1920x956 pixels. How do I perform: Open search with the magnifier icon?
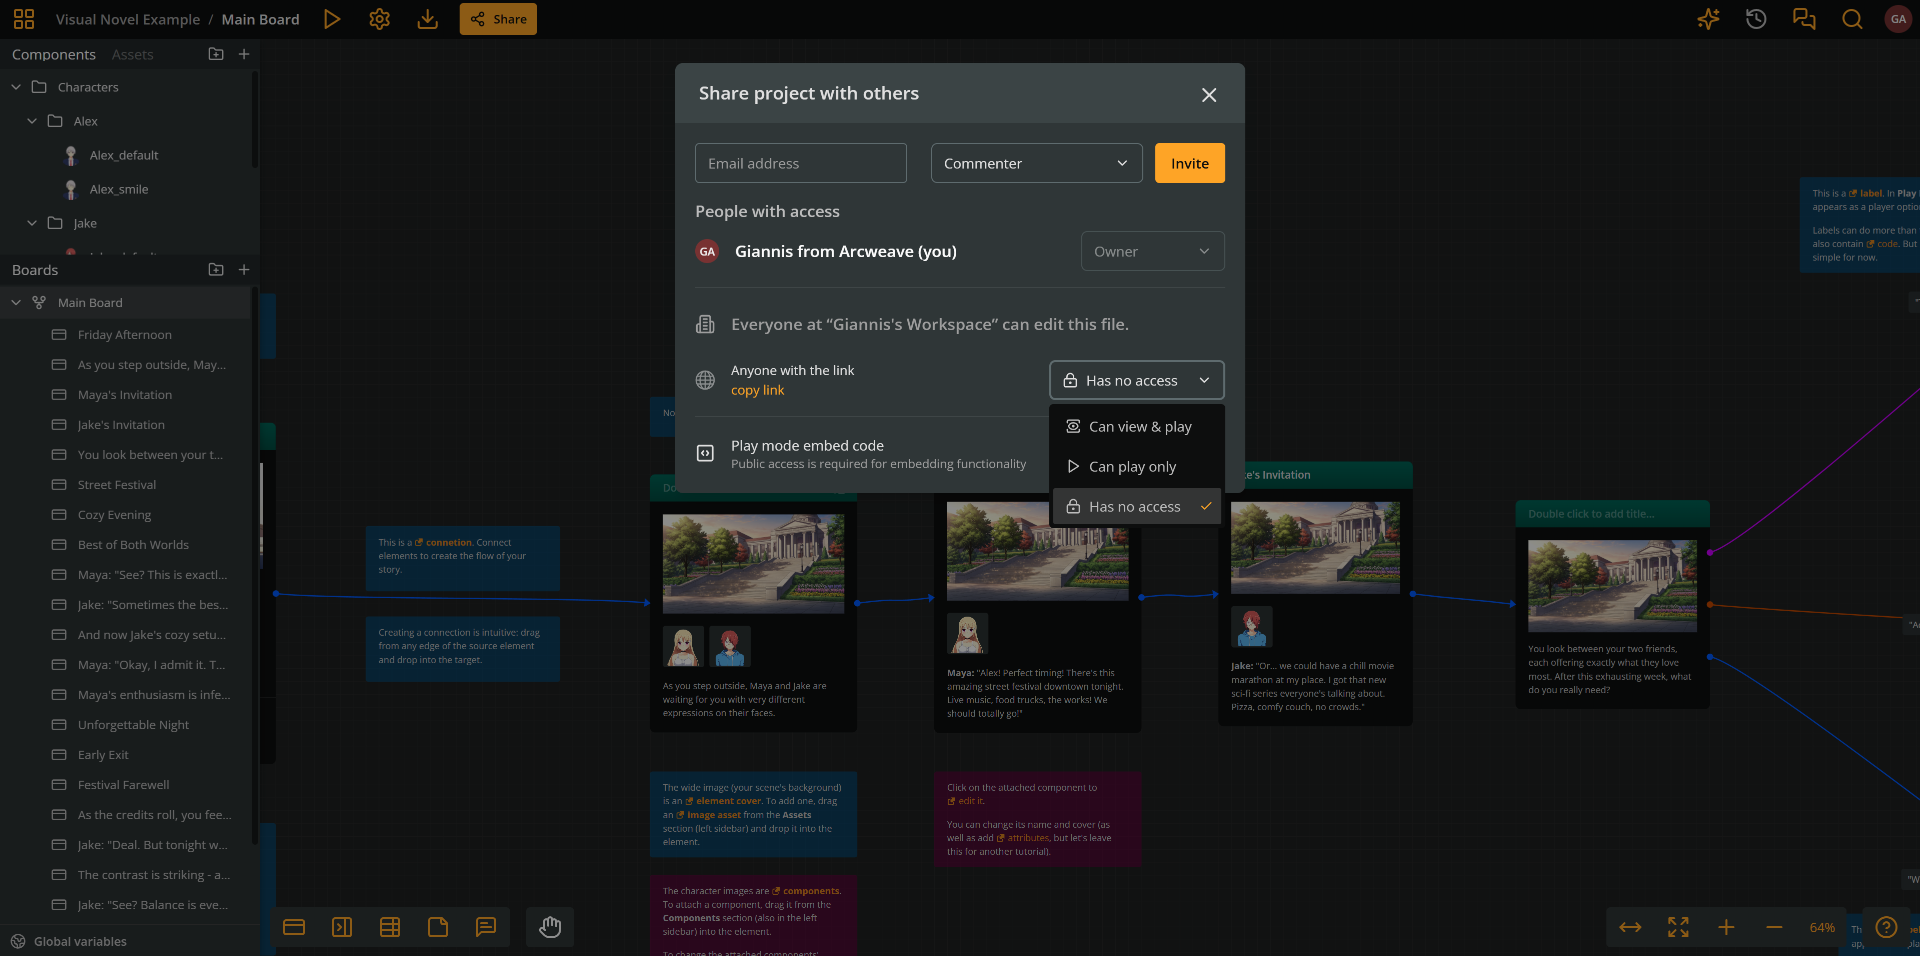click(x=1851, y=18)
